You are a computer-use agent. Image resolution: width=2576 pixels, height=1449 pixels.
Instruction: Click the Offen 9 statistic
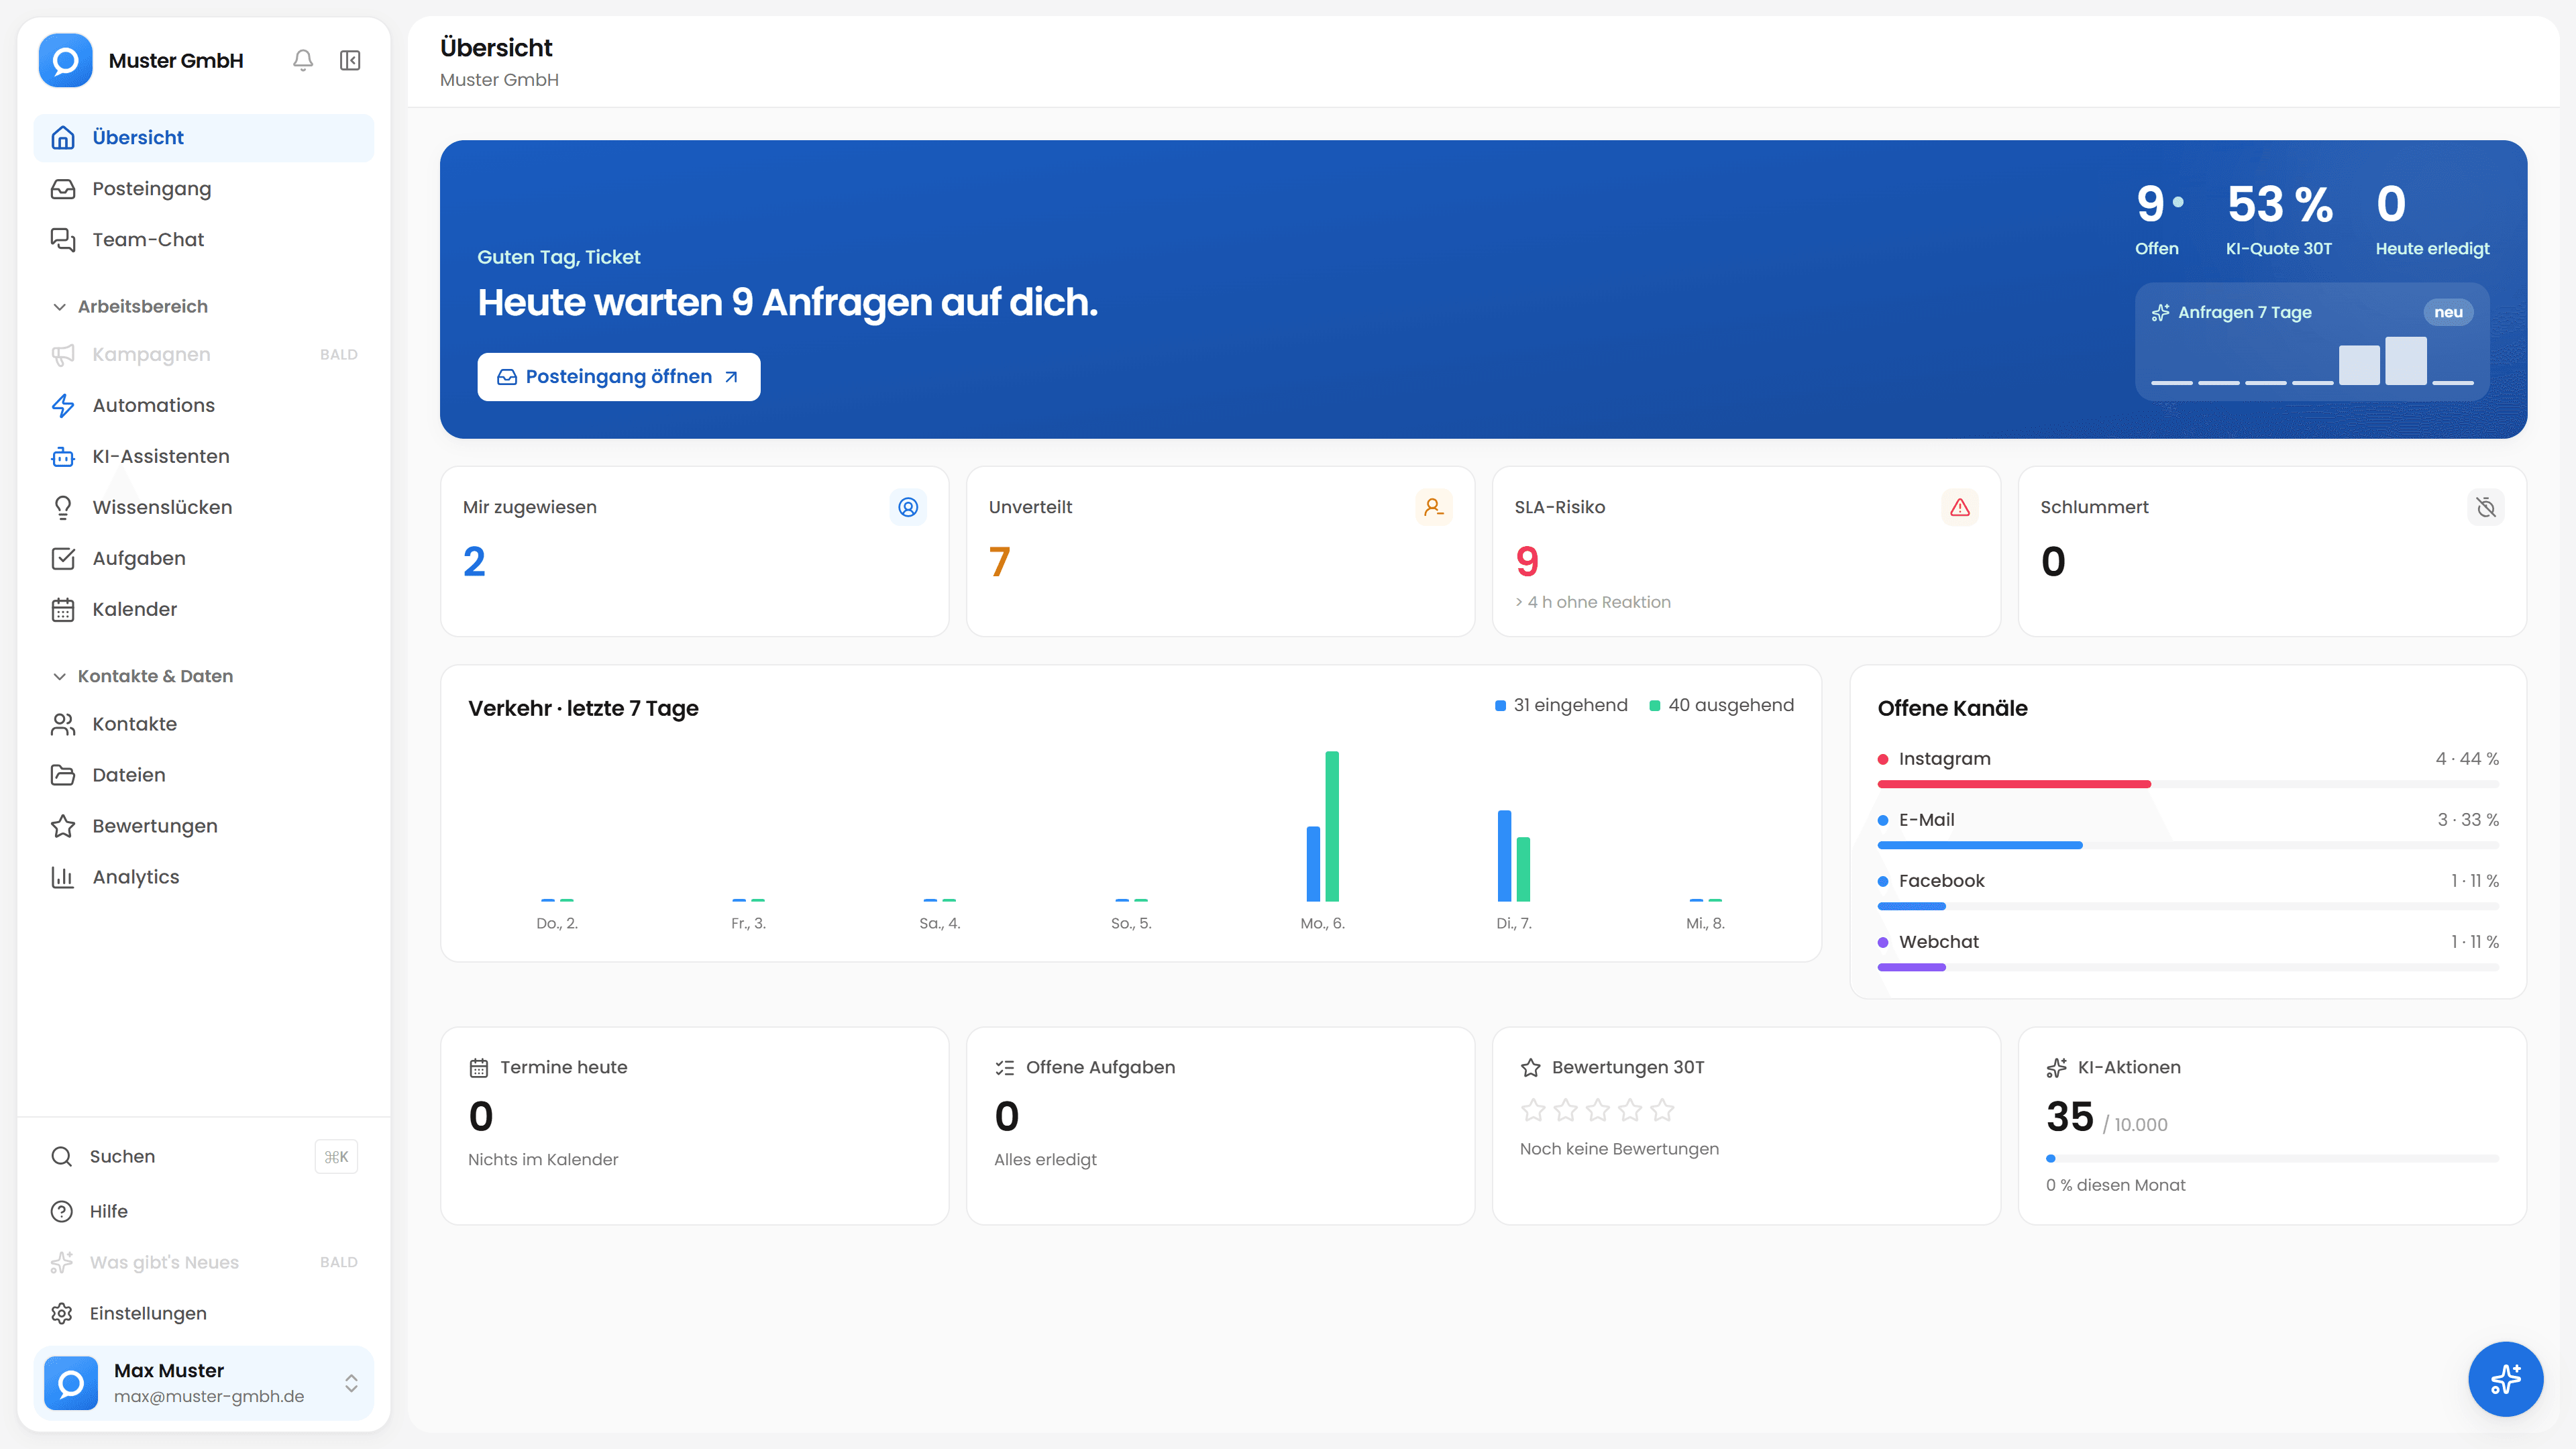click(x=2158, y=219)
